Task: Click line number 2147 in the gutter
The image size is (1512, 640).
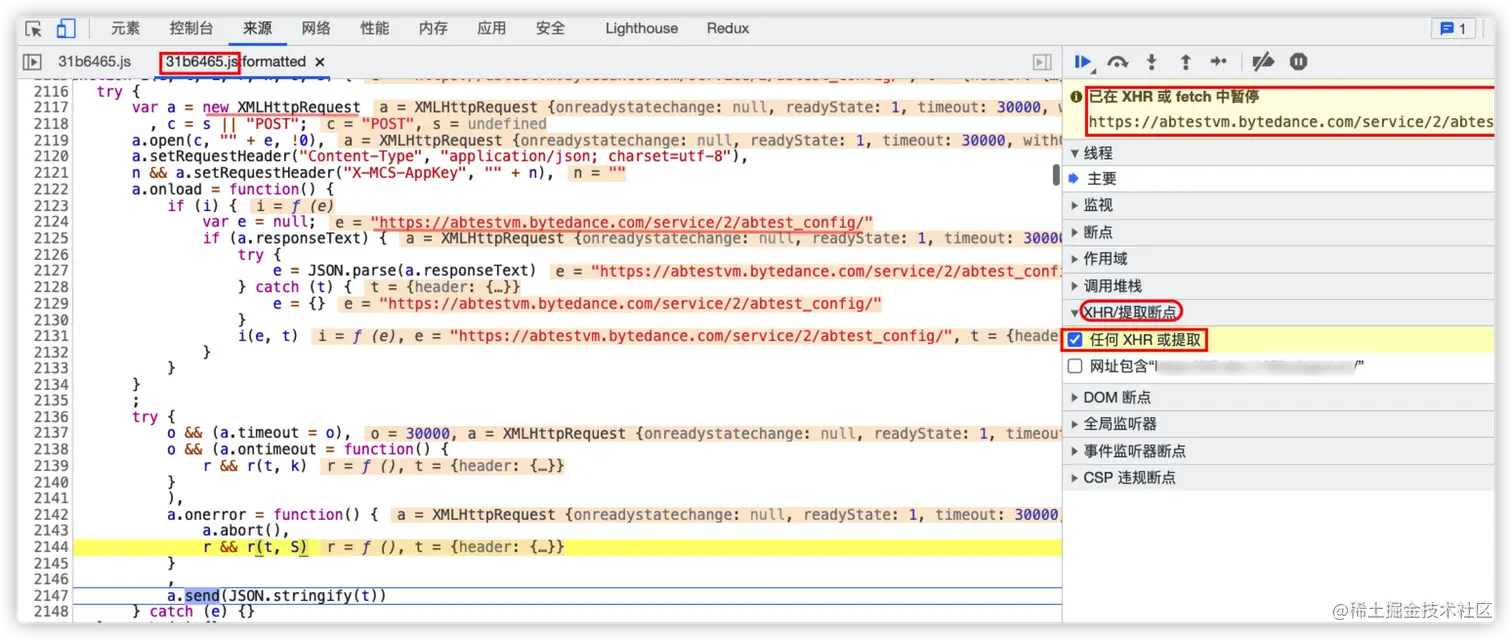Action: [x=50, y=596]
